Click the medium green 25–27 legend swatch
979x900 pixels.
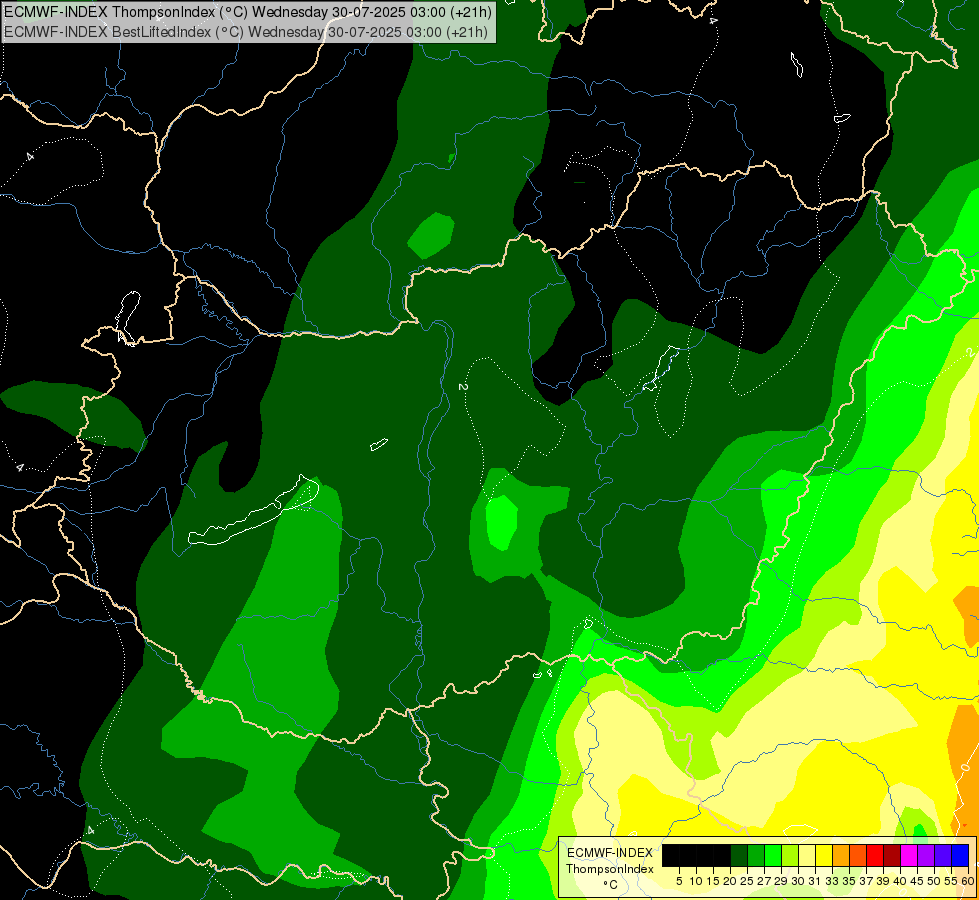pos(756,855)
